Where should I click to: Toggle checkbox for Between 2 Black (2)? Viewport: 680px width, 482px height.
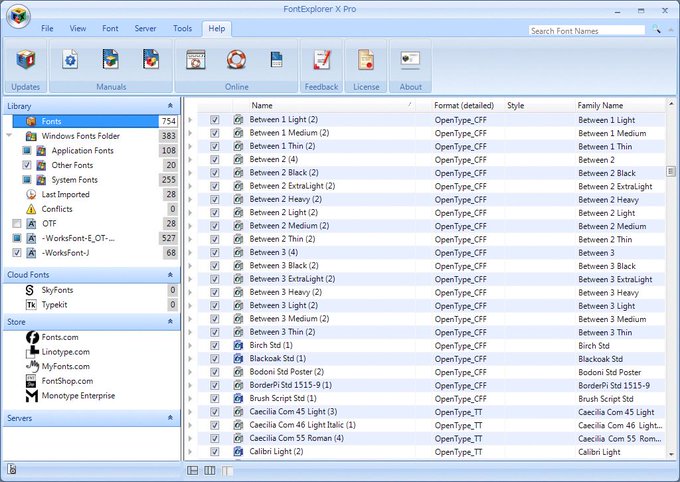[x=215, y=173]
